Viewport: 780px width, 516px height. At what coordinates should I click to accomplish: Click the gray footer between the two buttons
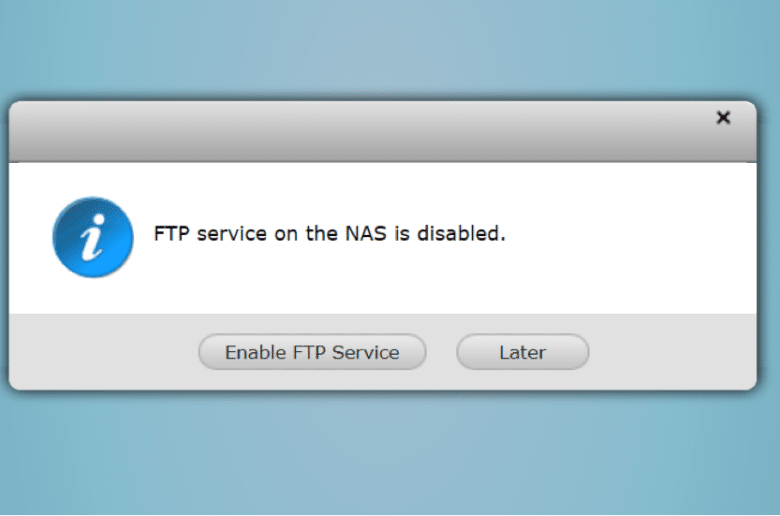click(x=441, y=352)
